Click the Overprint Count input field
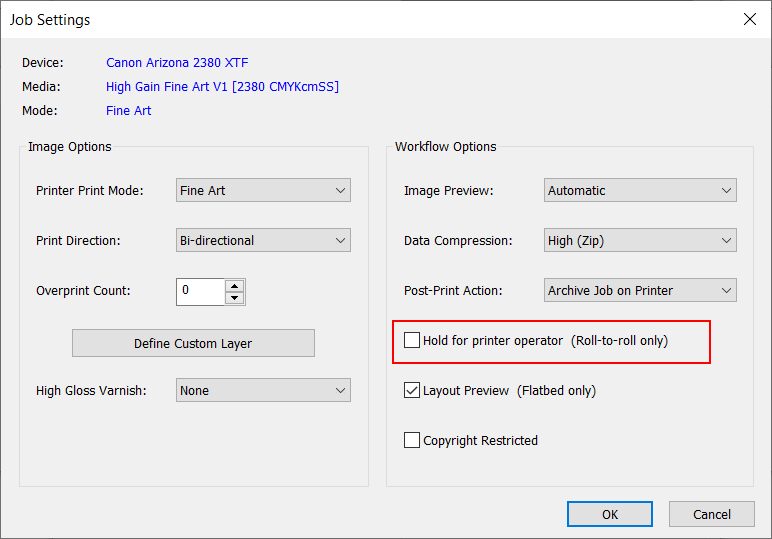The width and height of the screenshot is (772, 539). 200,291
